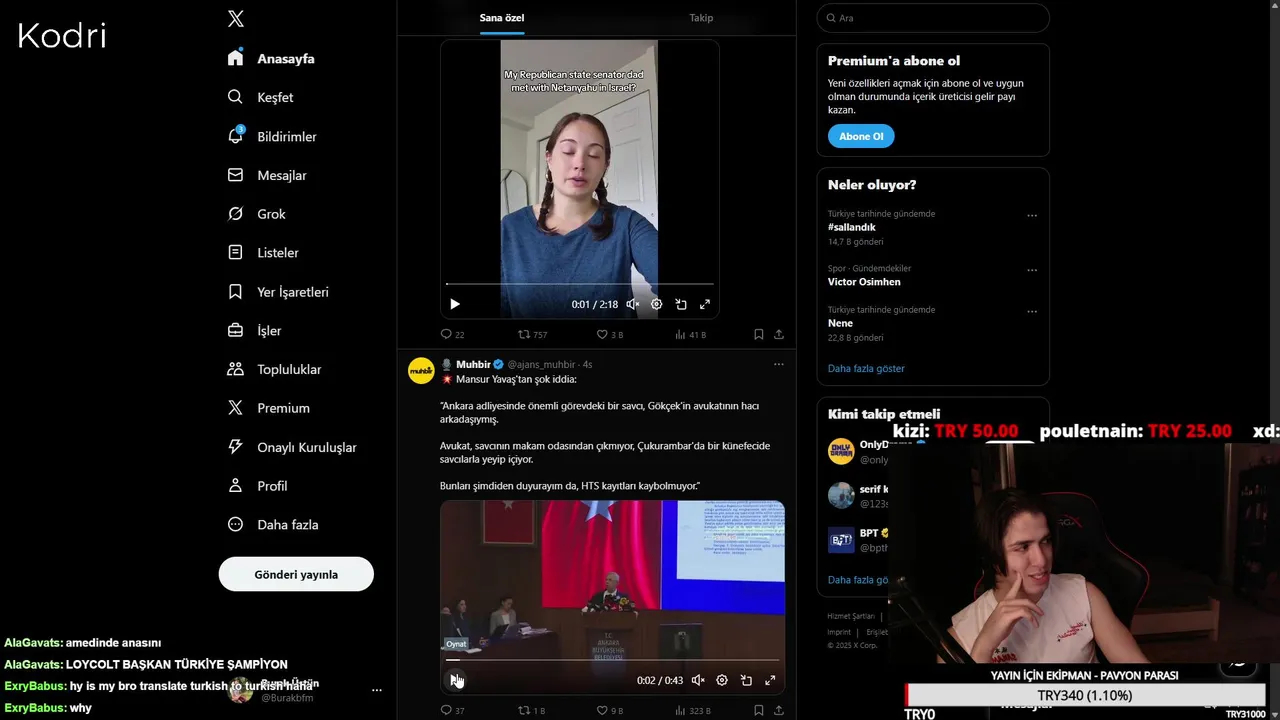Reply to Muhbir post with 37 comments
1280x720 pixels.
click(x=452, y=710)
